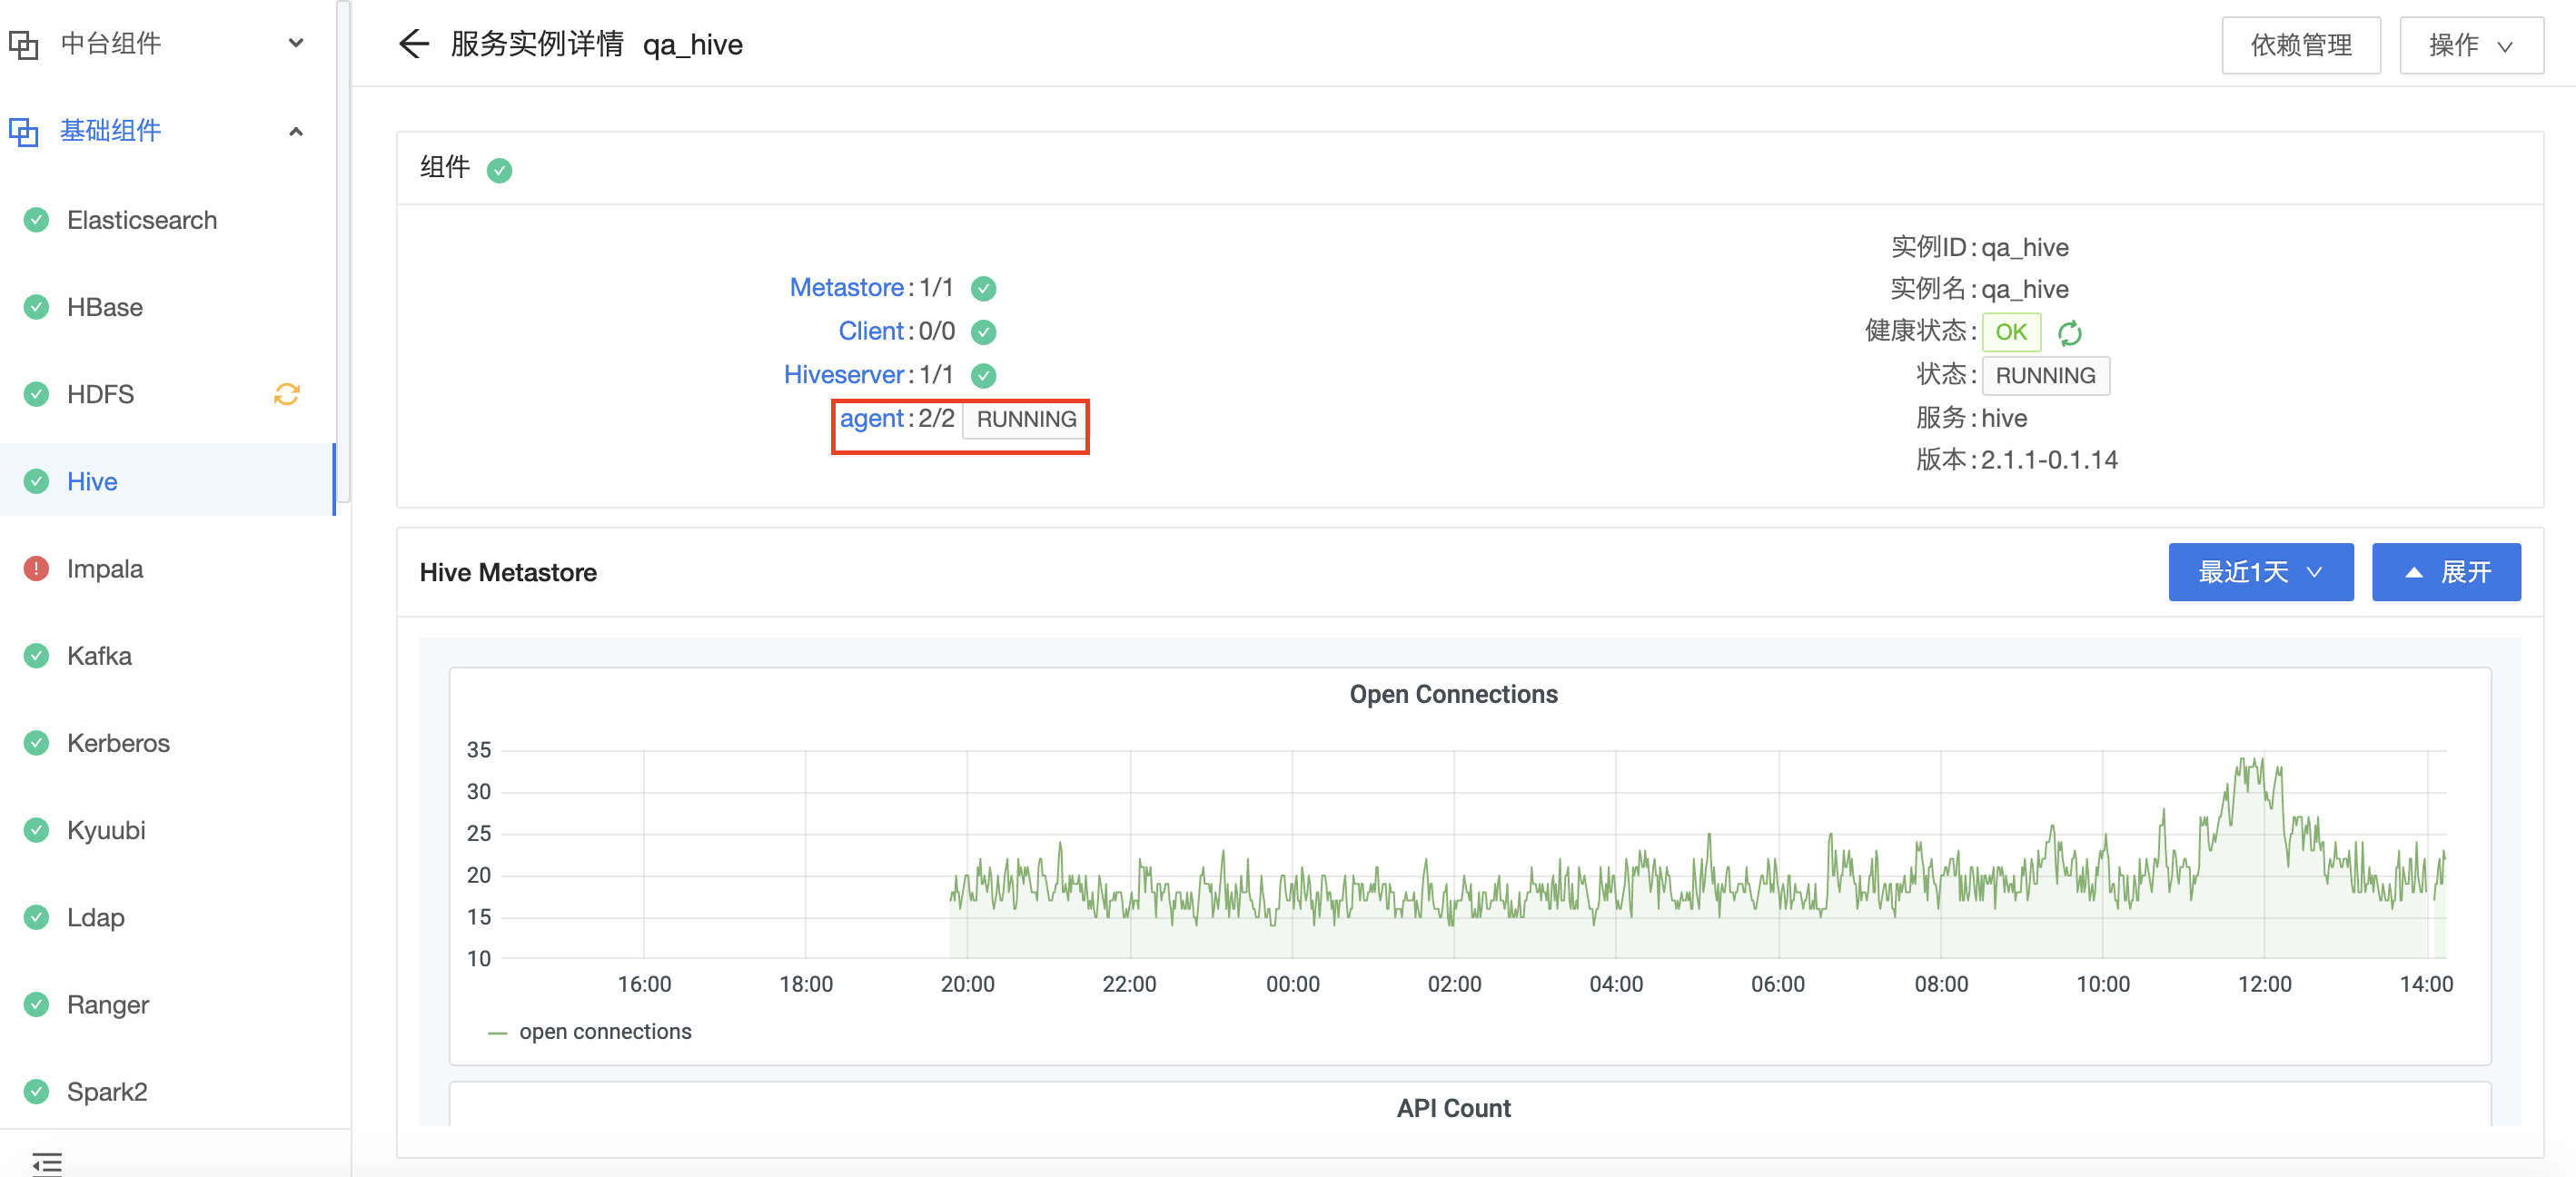Select Hive in the sidebar
2576x1177 pixels.
tap(91, 481)
